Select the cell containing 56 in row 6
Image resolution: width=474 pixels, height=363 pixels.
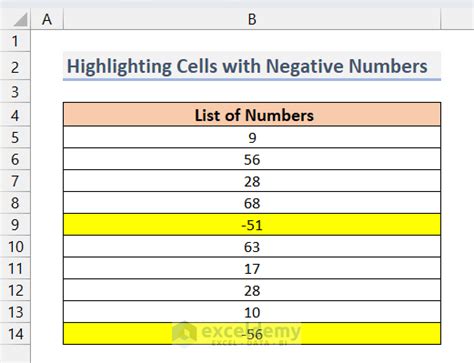pyautogui.click(x=252, y=159)
